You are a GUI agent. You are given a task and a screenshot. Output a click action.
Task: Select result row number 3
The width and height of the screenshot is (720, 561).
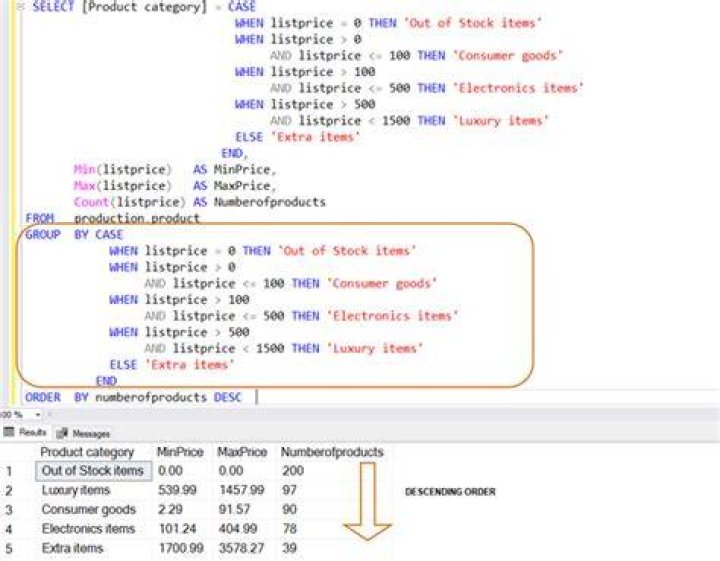point(9,510)
